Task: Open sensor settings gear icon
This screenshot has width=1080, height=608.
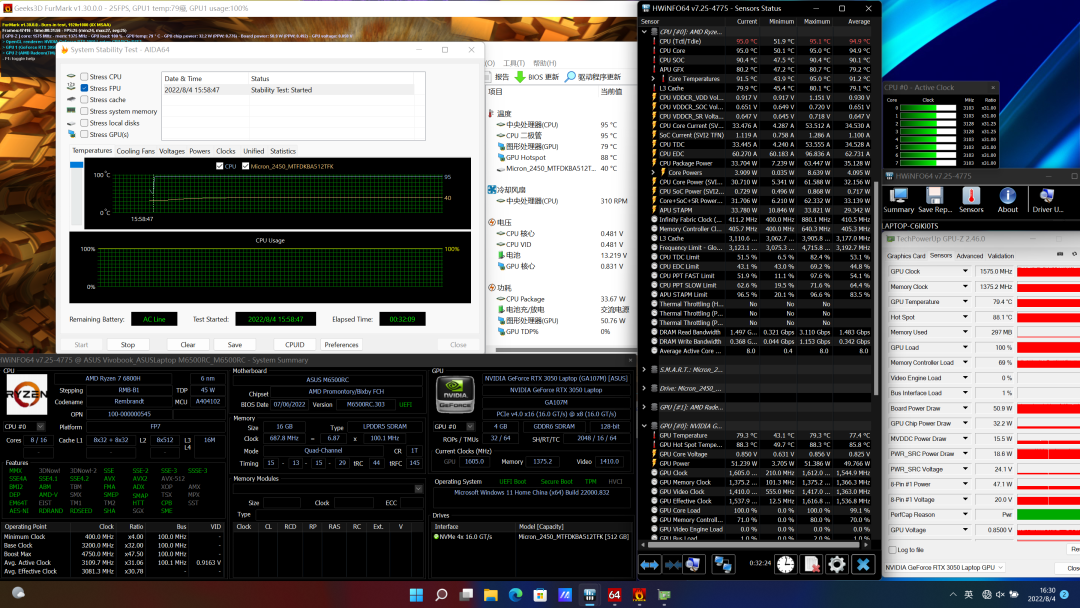Action: tap(837, 565)
